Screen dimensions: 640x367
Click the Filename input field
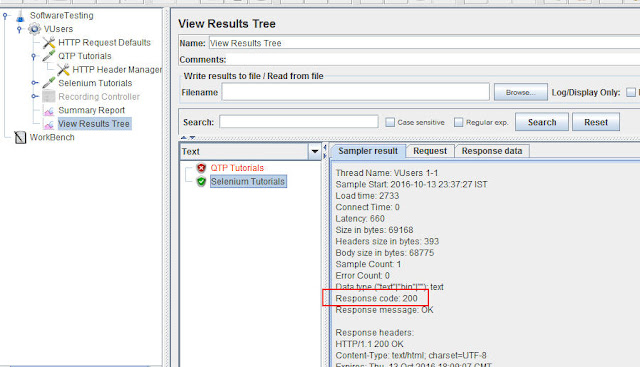[356, 92]
